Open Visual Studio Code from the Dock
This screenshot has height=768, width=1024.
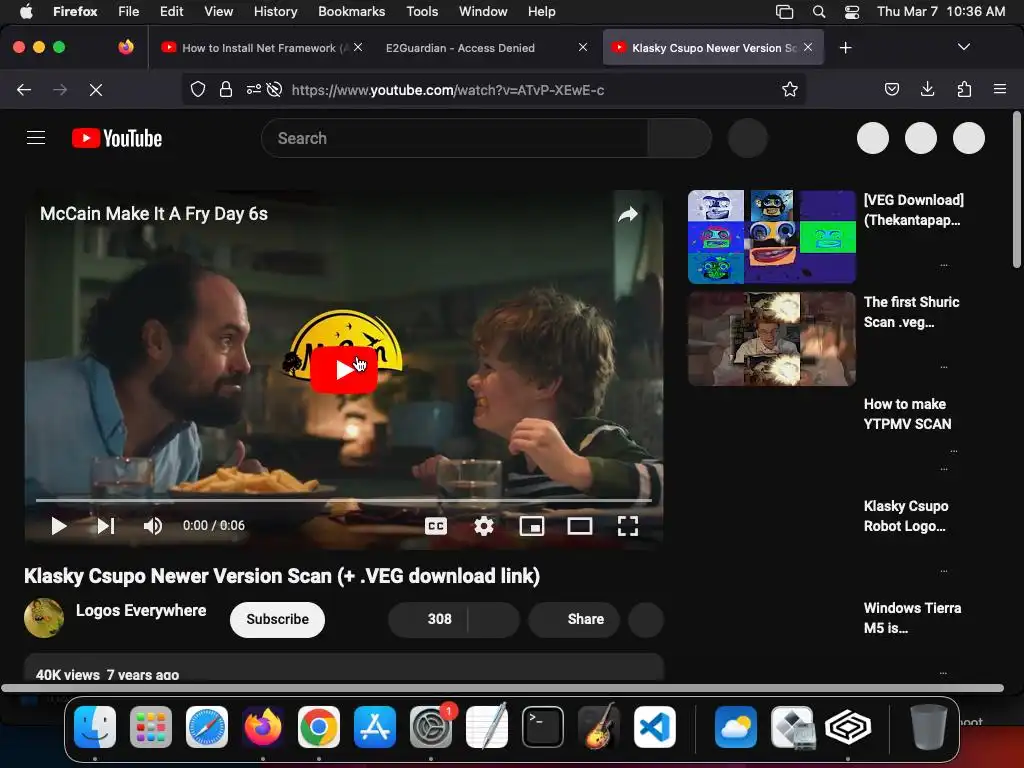coord(654,727)
